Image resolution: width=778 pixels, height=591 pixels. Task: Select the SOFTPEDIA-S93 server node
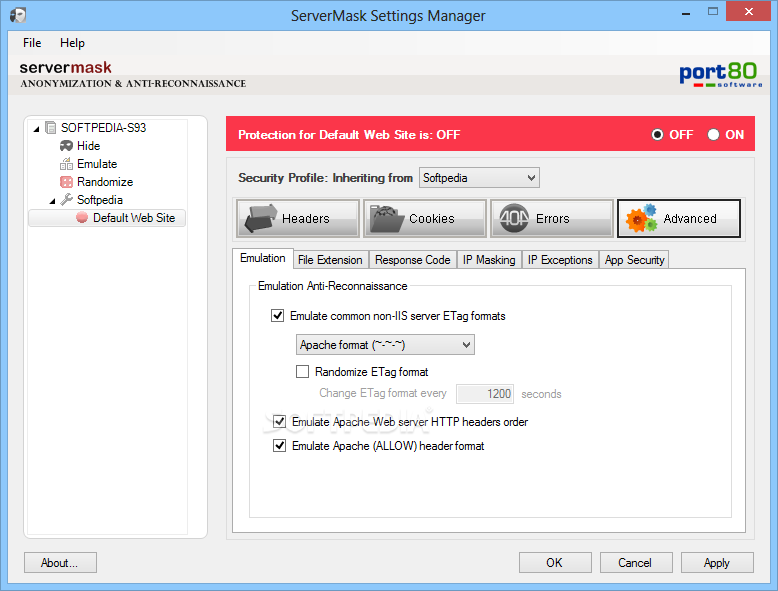[x=103, y=128]
